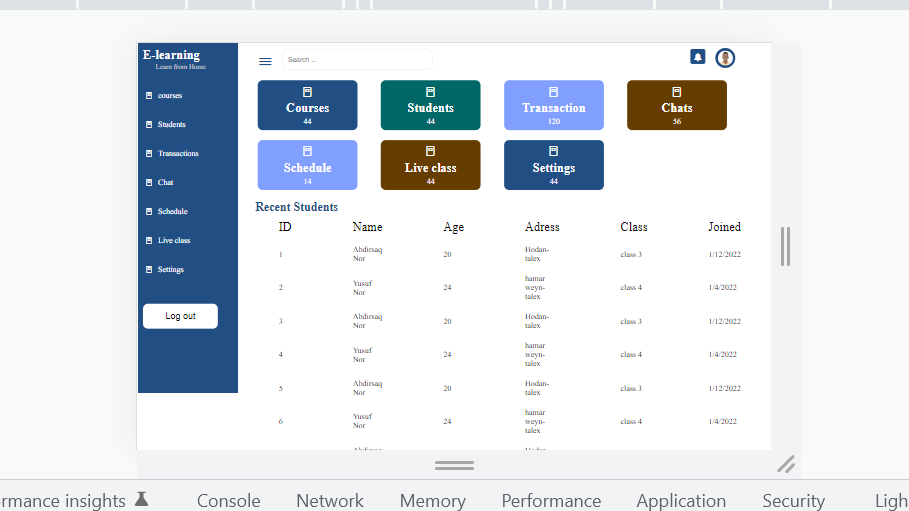
Task: Open the Courses dashboard card
Action: click(307, 105)
